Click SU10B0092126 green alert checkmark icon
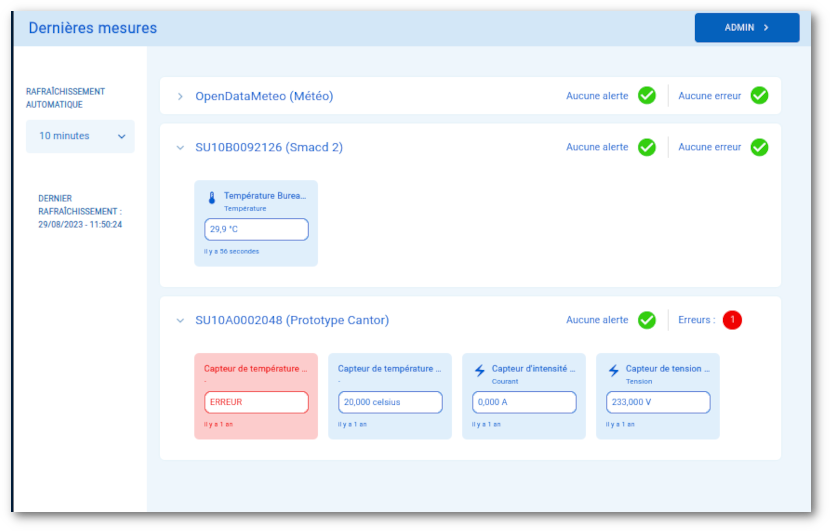This screenshot has height=531, width=830. [x=647, y=147]
